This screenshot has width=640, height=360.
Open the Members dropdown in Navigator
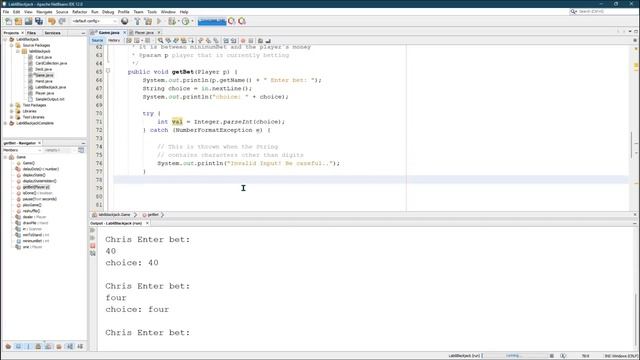click(x=22, y=150)
